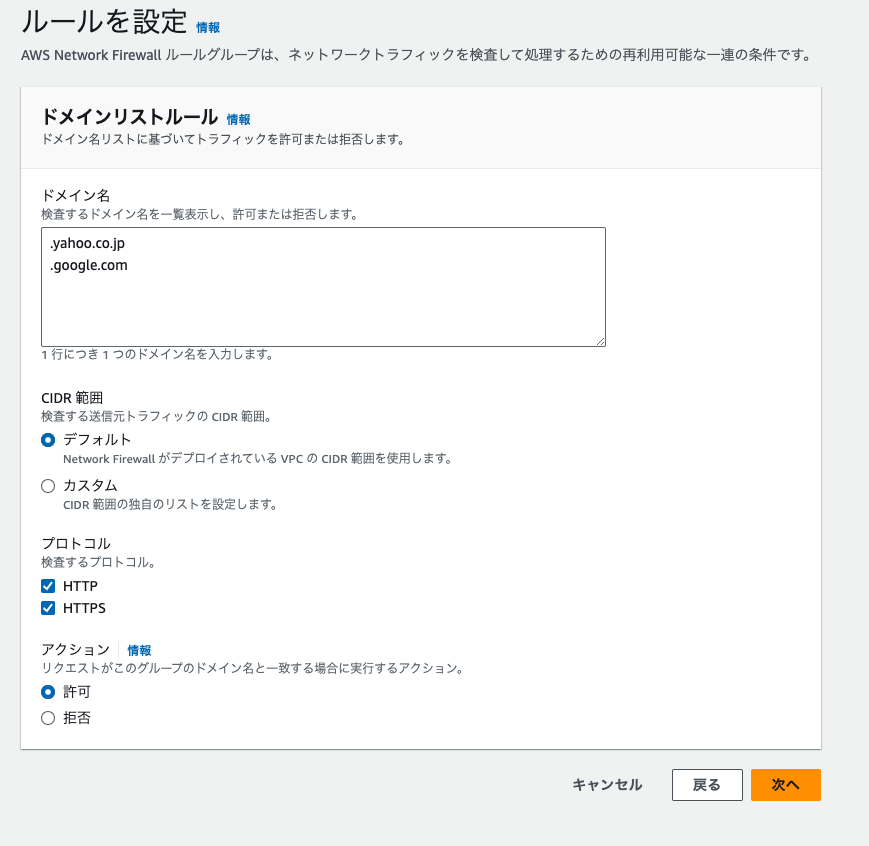Place cursor on the .google.com line

[x=89, y=266]
